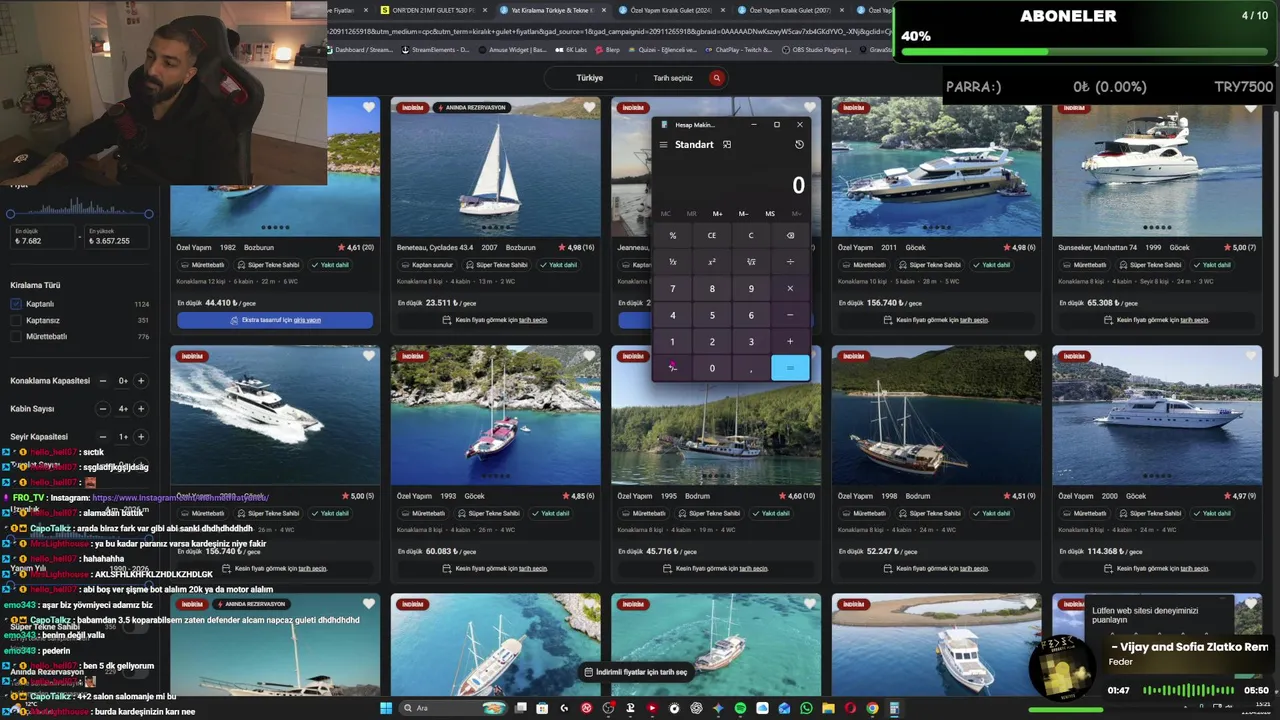Open the Türkiye location selector

[x=590, y=78]
